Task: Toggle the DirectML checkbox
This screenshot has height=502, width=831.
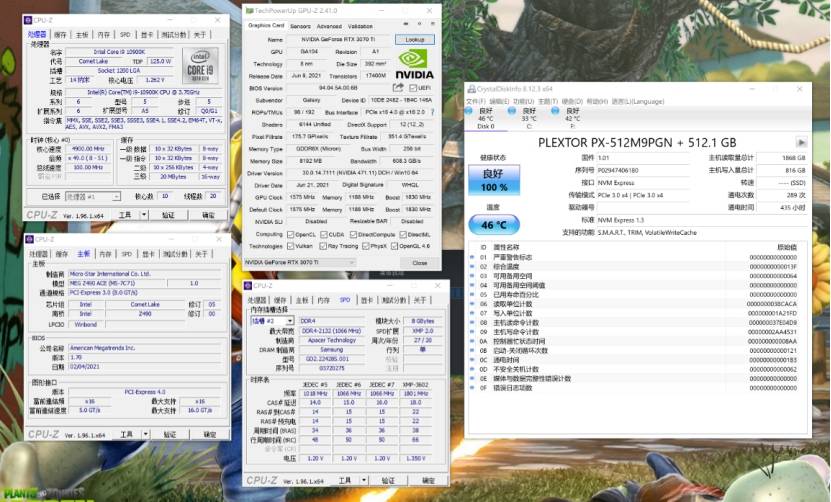Action: click(403, 234)
